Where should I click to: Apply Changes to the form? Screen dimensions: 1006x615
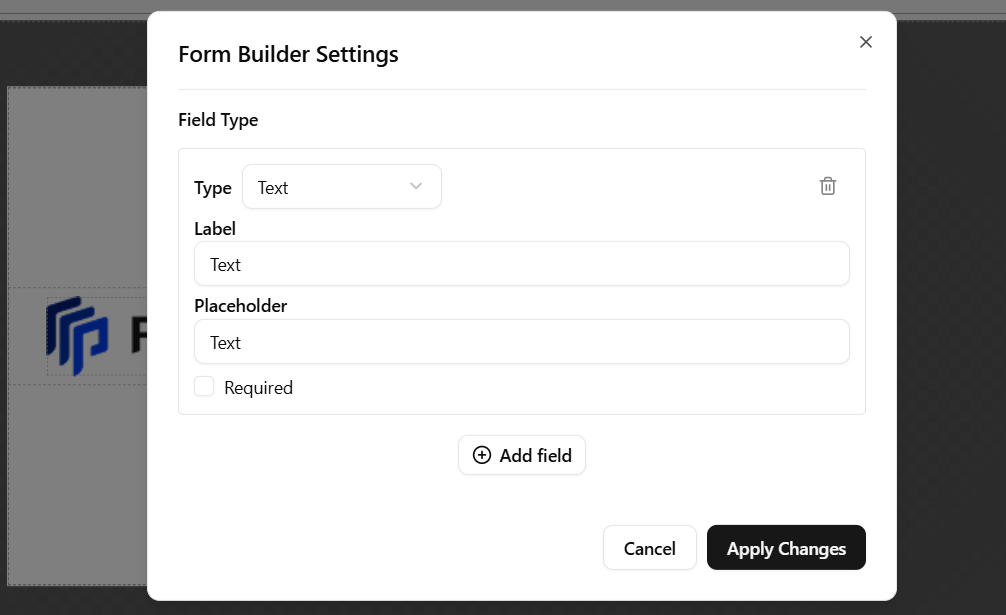pos(786,548)
